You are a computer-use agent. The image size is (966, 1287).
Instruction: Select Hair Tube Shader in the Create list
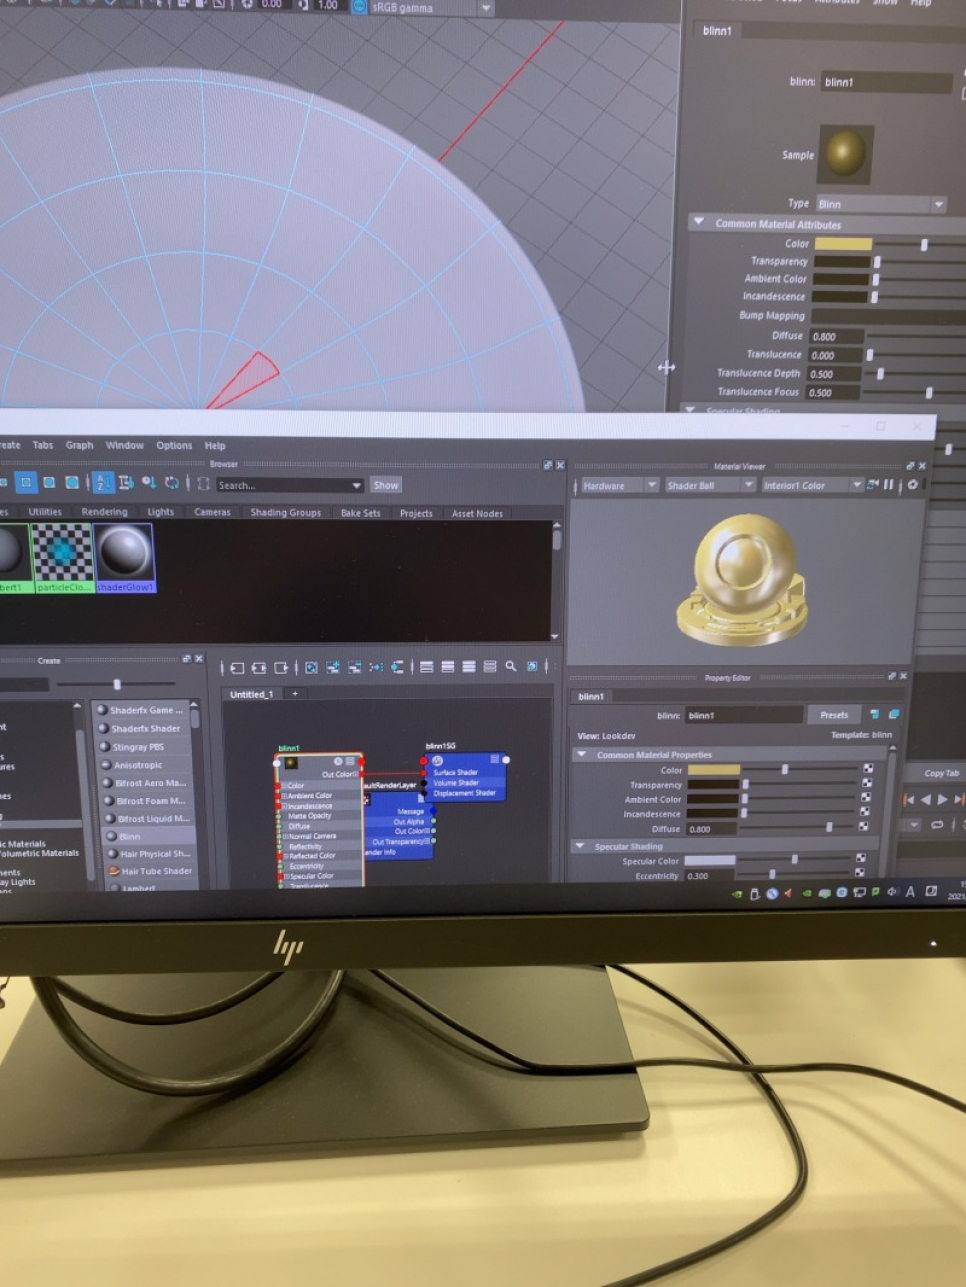pyautogui.click(x=152, y=871)
